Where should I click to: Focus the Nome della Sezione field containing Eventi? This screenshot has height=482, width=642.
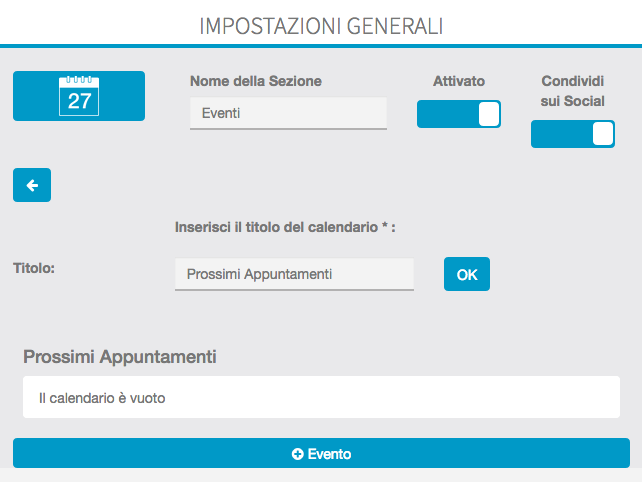[288, 113]
